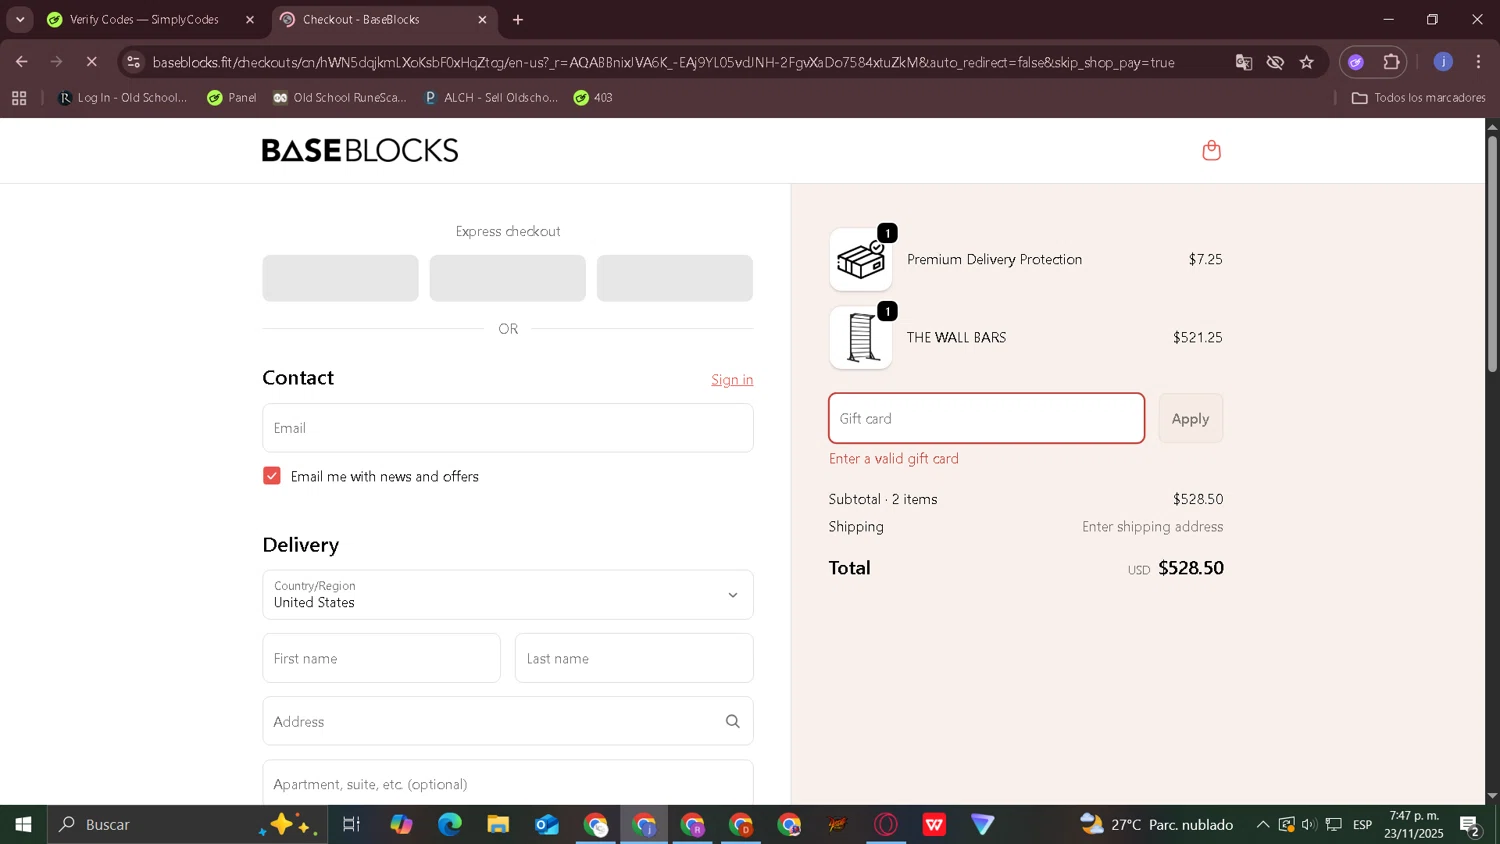Click the forward navigation arrow

56,62
